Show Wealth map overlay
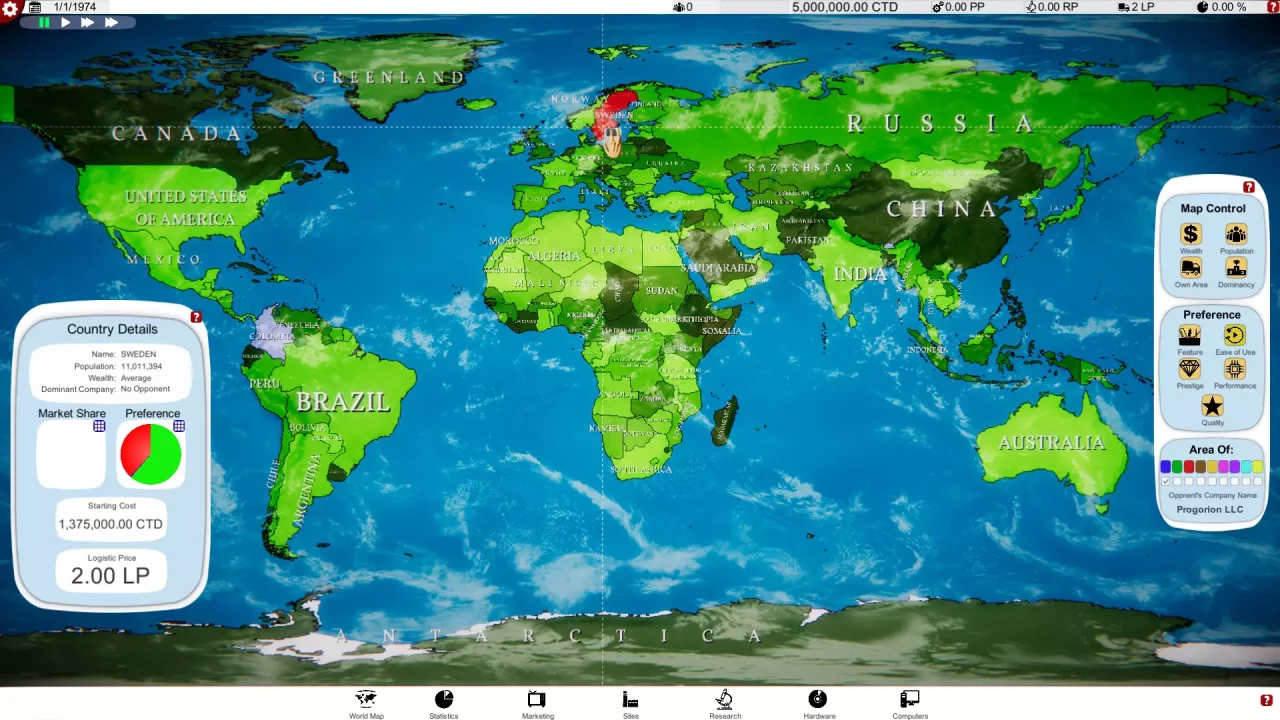This screenshot has height=720, width=1280. [x=1190, y=236]
